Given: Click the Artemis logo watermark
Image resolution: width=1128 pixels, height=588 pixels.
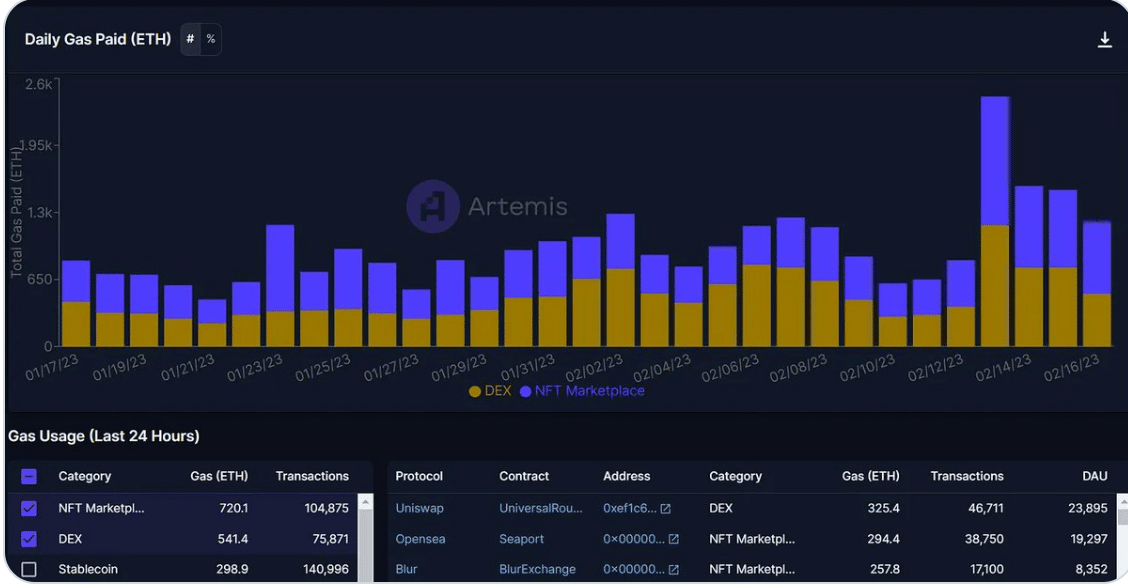Looking at the screenshot, I should click(488, 207).
